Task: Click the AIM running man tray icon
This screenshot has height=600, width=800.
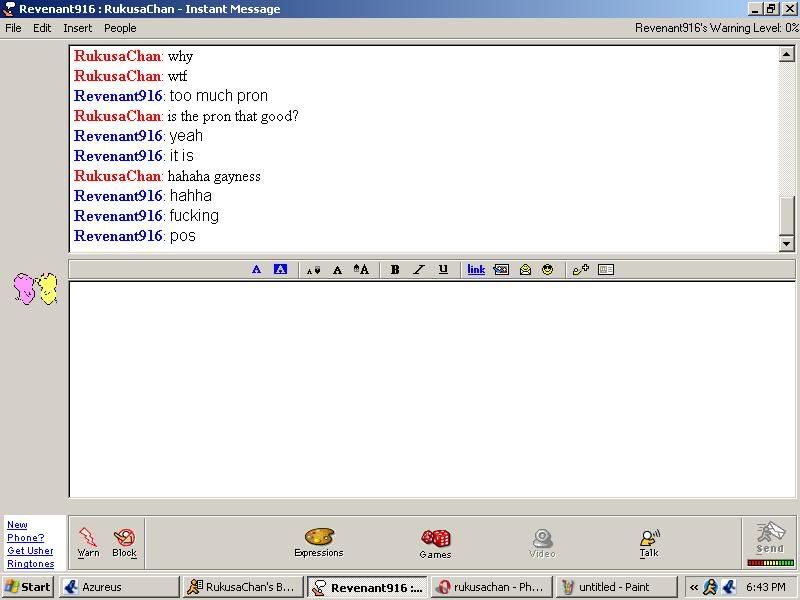Action: coord(710,587)
